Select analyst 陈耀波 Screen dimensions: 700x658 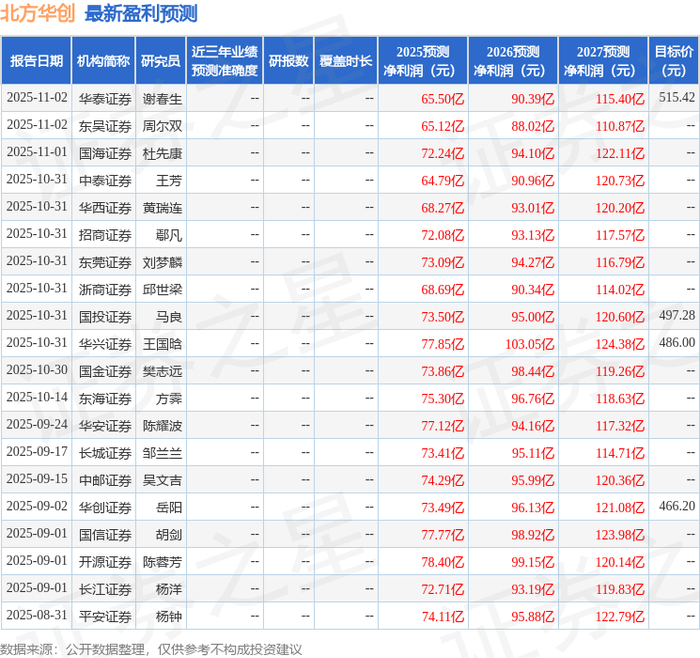[x=162, y=425]
